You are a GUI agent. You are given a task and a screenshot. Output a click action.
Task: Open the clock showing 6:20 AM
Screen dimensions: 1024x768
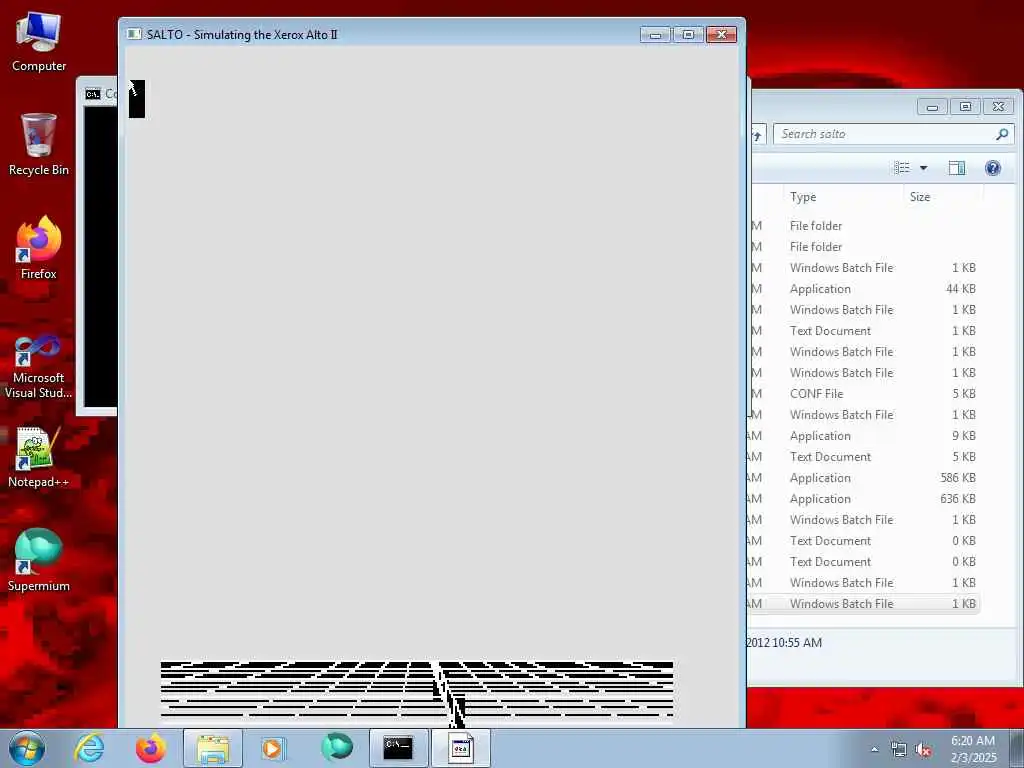973,749
